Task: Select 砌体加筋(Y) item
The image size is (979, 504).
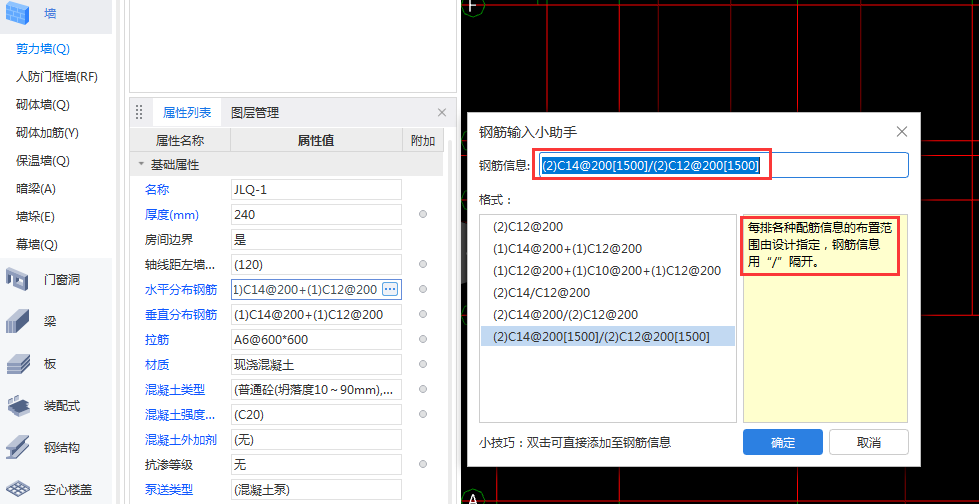Action: pyautogui.click(x=47, y=132)
